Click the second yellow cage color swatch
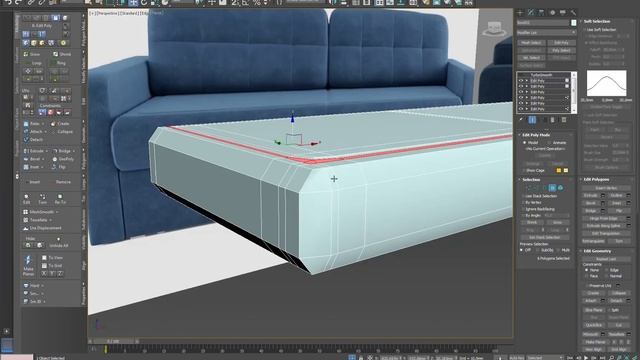Screen dimensions: 640x360 tap(566, 170)
